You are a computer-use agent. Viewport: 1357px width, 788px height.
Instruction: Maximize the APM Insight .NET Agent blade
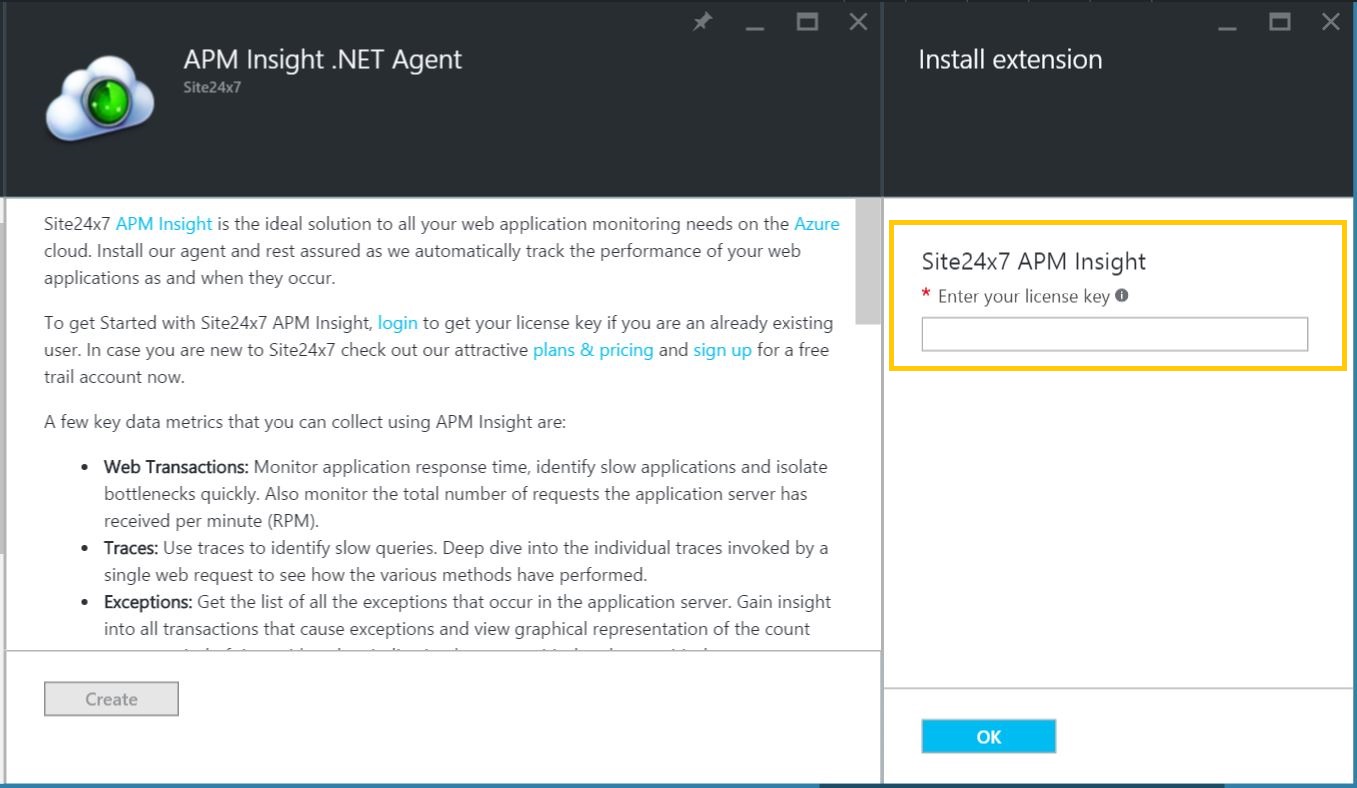pyautogui.click(x=807, y=22)
